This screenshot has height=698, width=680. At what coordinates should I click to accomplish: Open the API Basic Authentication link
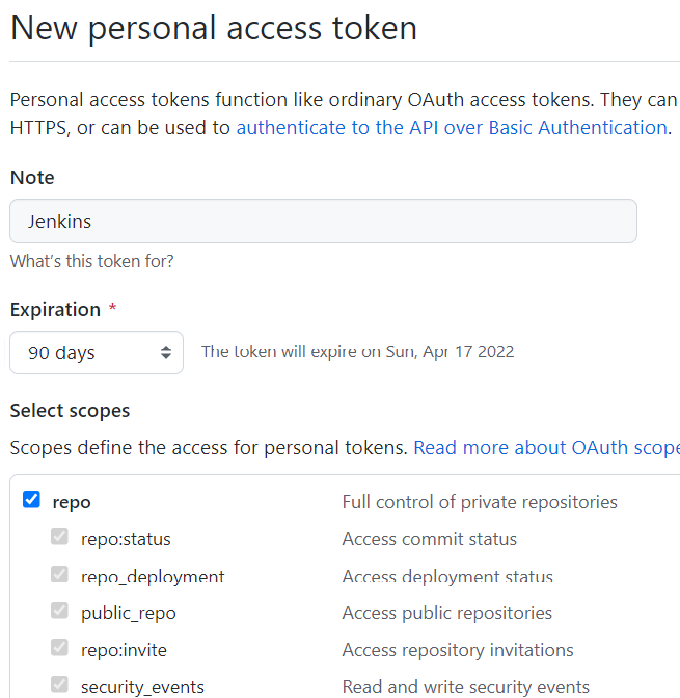coord(452,128)
